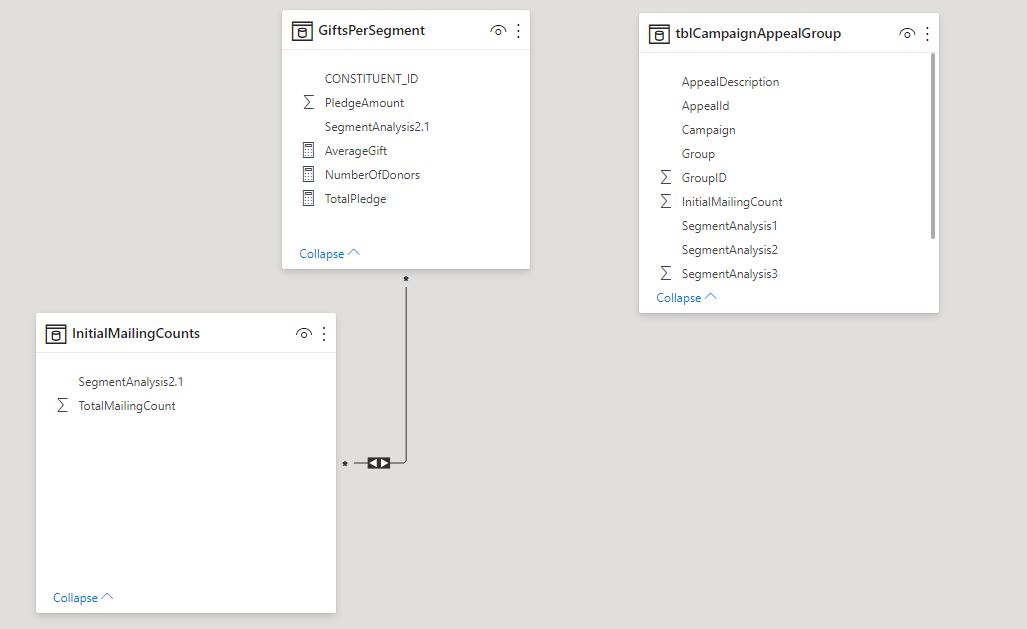Toggle visibility of tblCampaignAppealGroup table
1027x629 pixels.
click(x=906, y=33)
